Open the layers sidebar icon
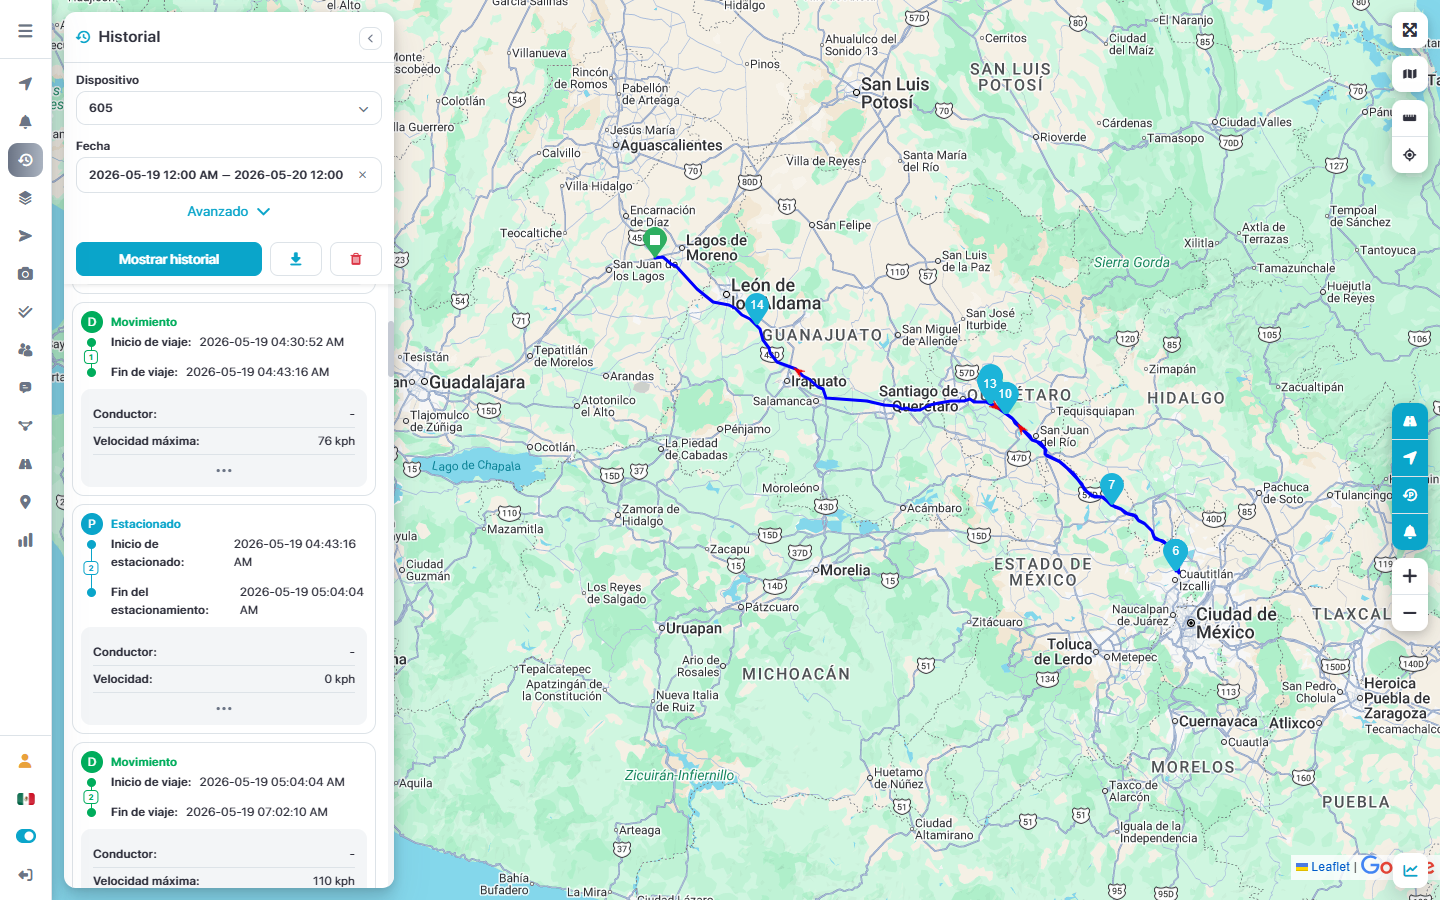 click(25, 197)
